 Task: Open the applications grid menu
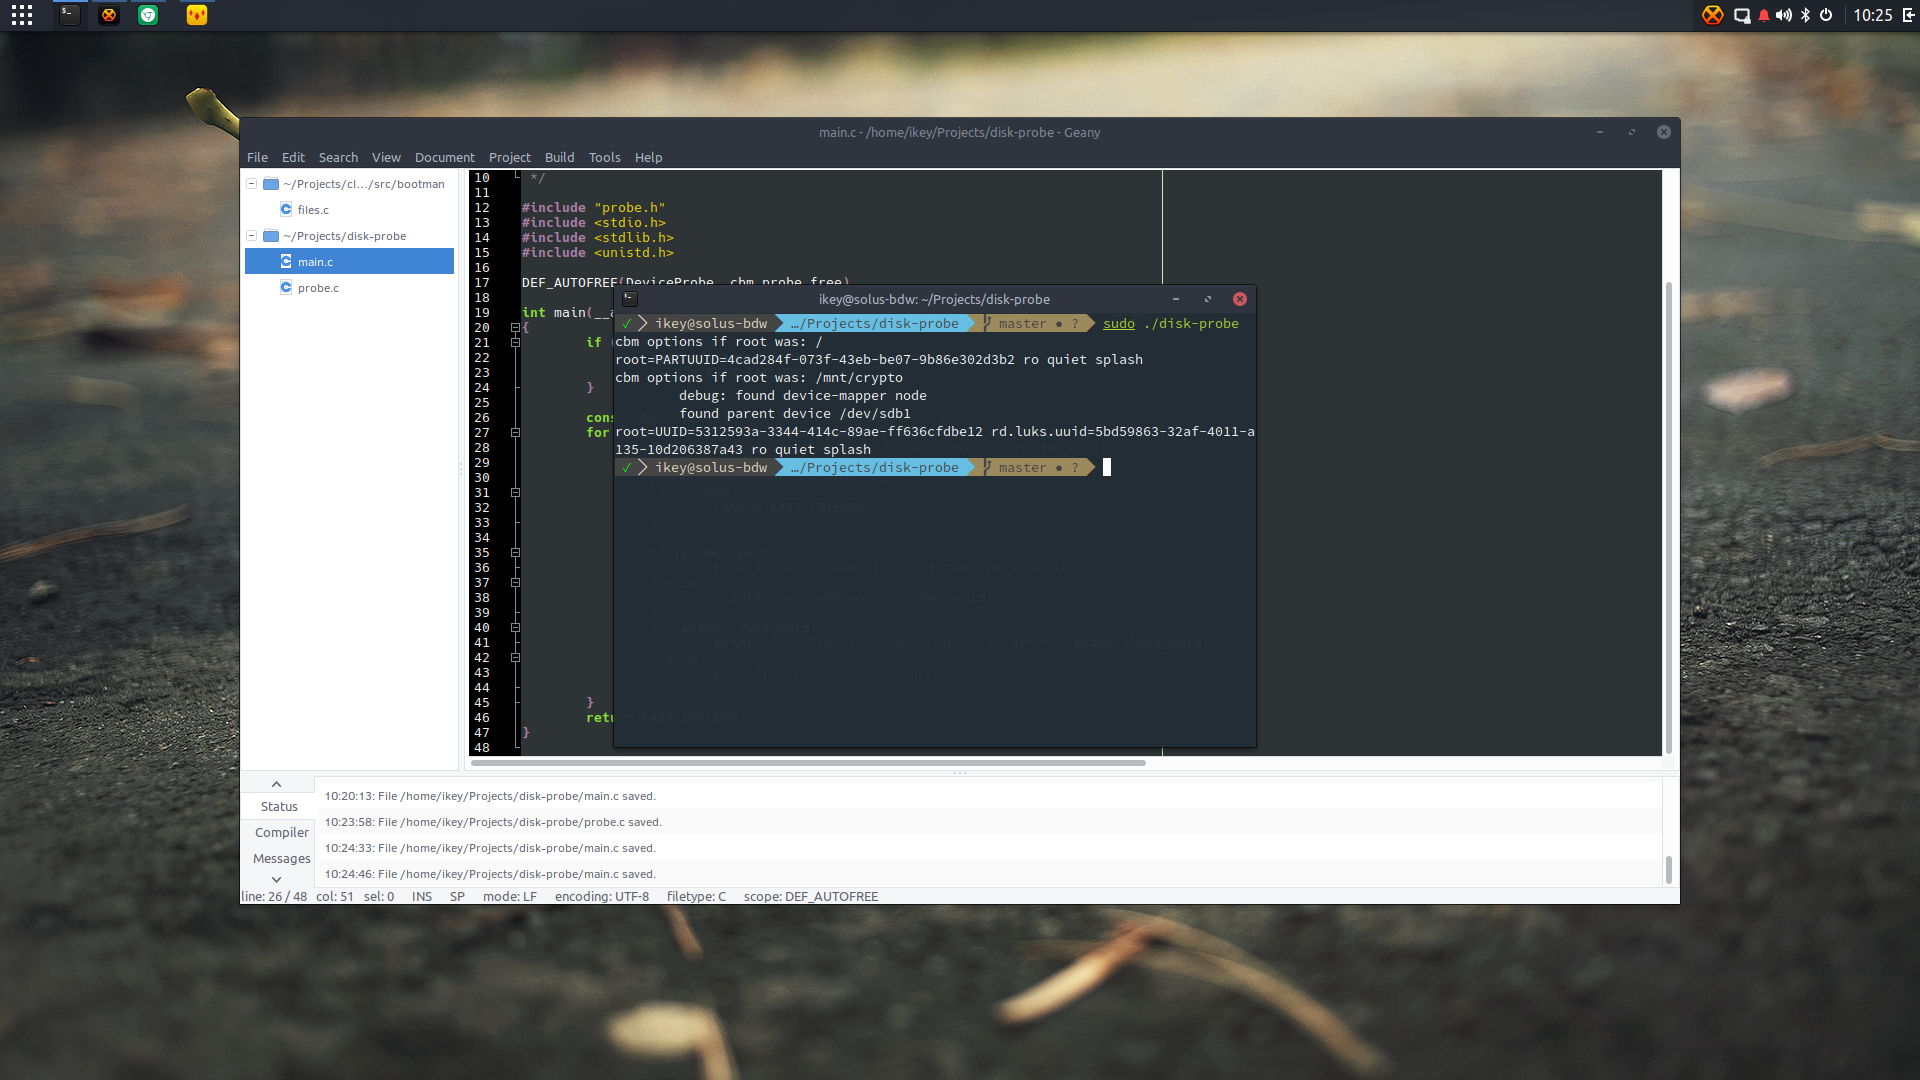point(22,15)
